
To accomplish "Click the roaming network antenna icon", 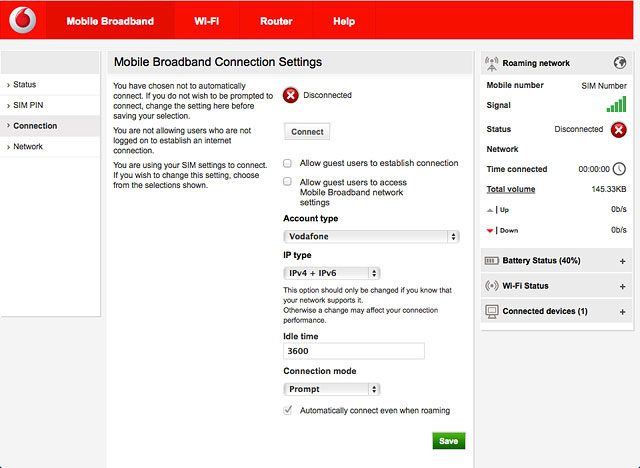I will point(492,64).
